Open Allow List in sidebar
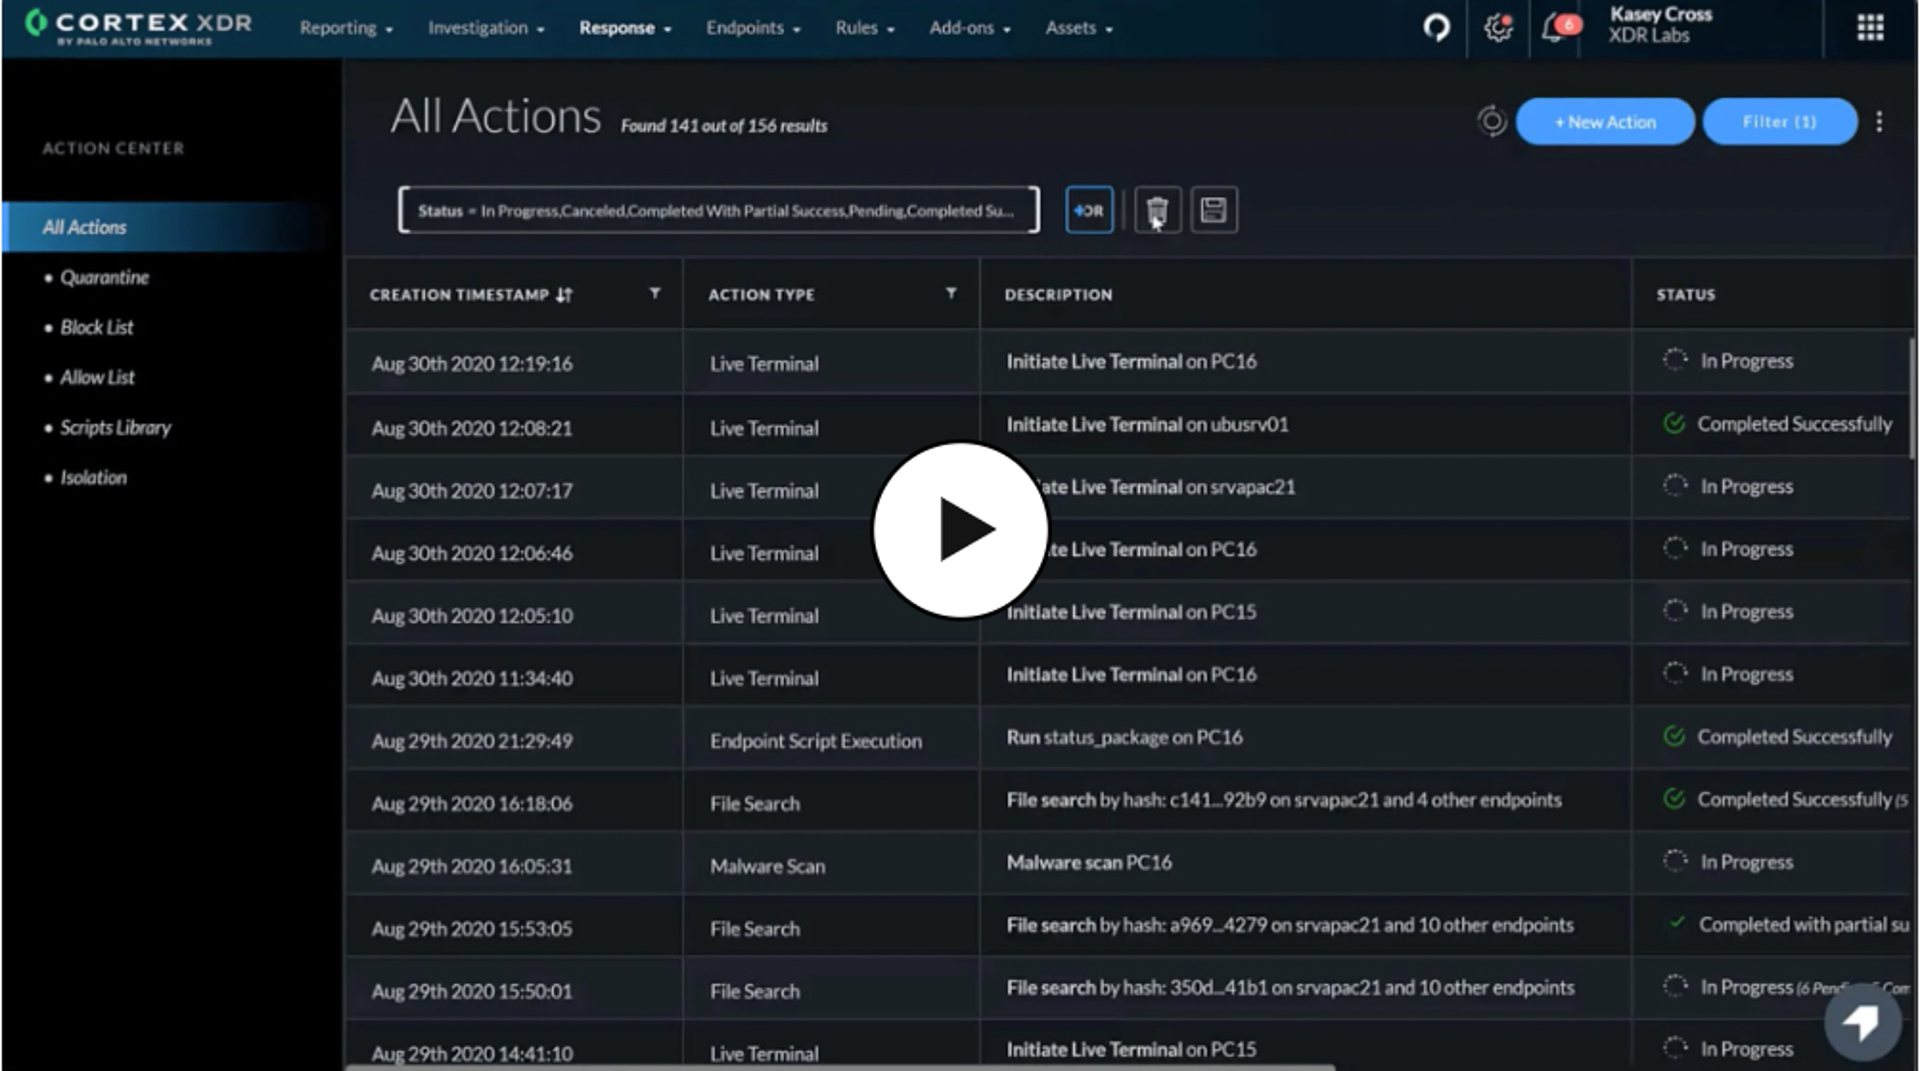The image size is (1920, 1071). 97,377
